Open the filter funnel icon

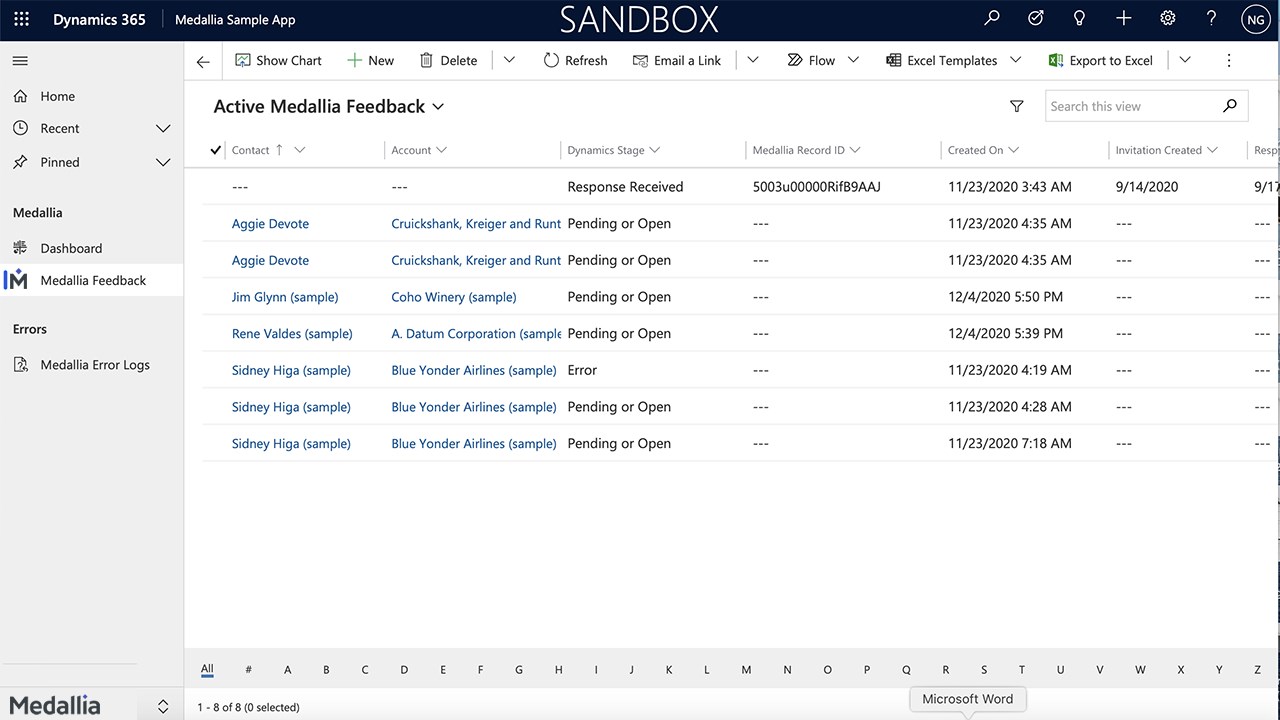[1017, 106]
